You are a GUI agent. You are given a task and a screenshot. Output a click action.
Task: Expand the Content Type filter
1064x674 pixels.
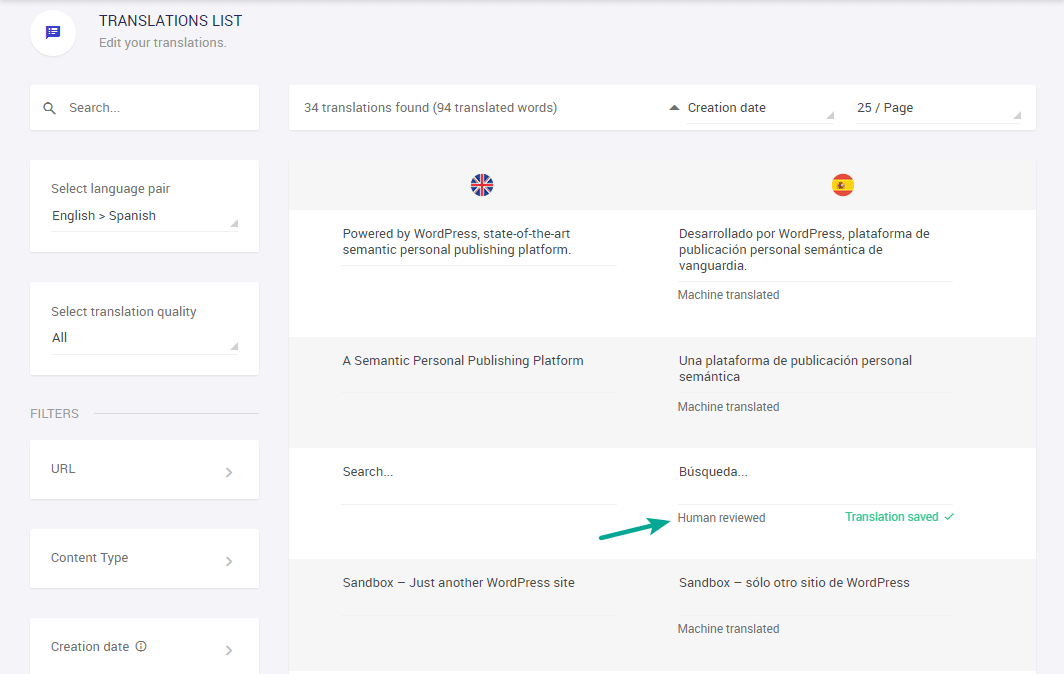[144, 558]
